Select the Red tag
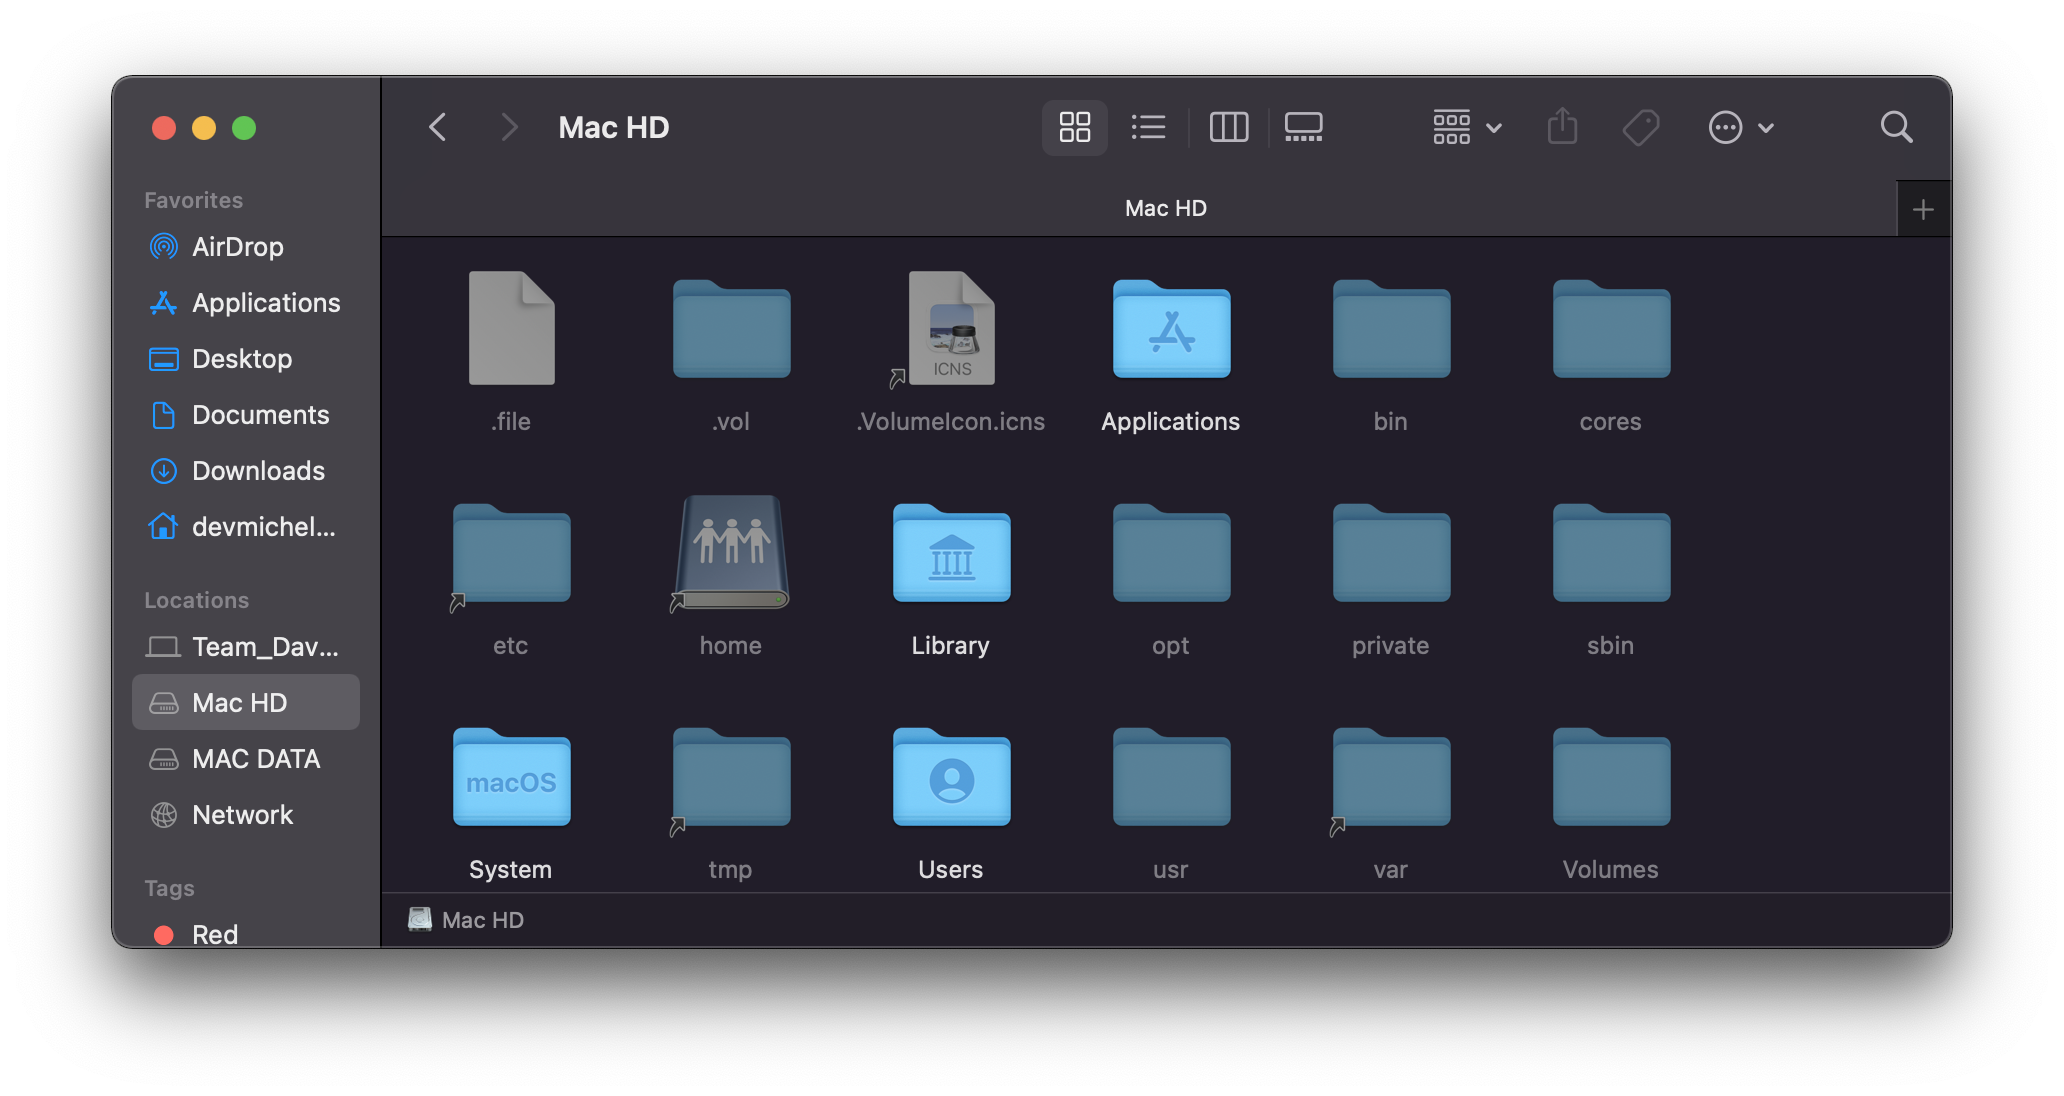Viewport: 2064px width, 1096px height. (214, 934)
